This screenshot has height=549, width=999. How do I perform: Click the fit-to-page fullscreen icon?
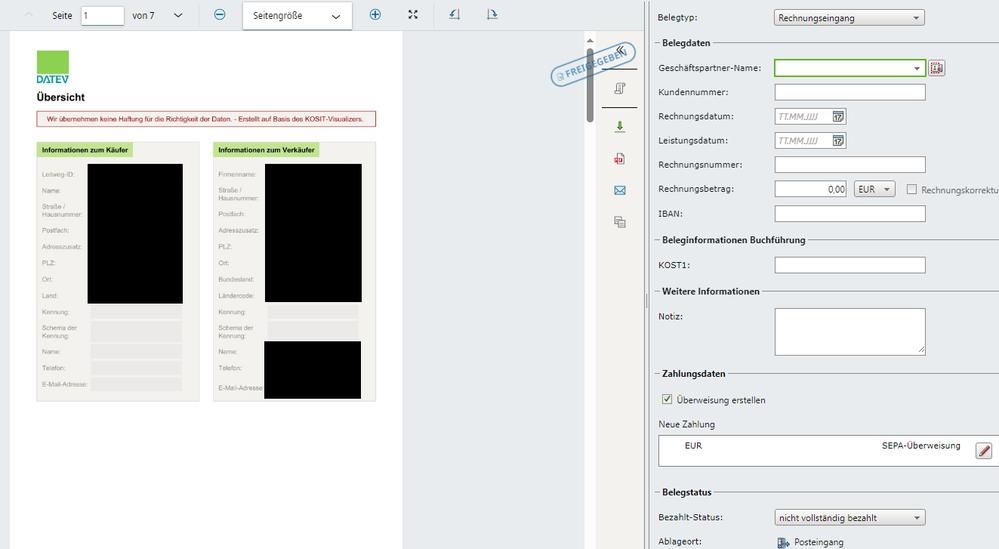click(413, 15)
